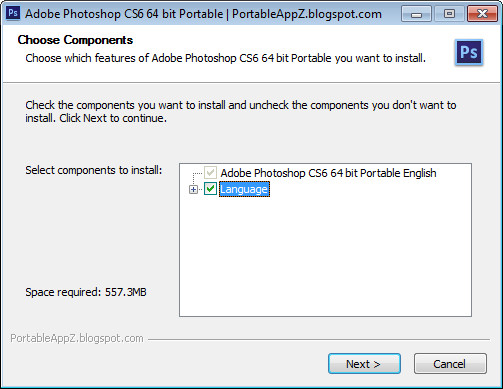
Task: Click the large Photoshop Ps logo in header
Action: pyautogui.click(x=469, y=52)
